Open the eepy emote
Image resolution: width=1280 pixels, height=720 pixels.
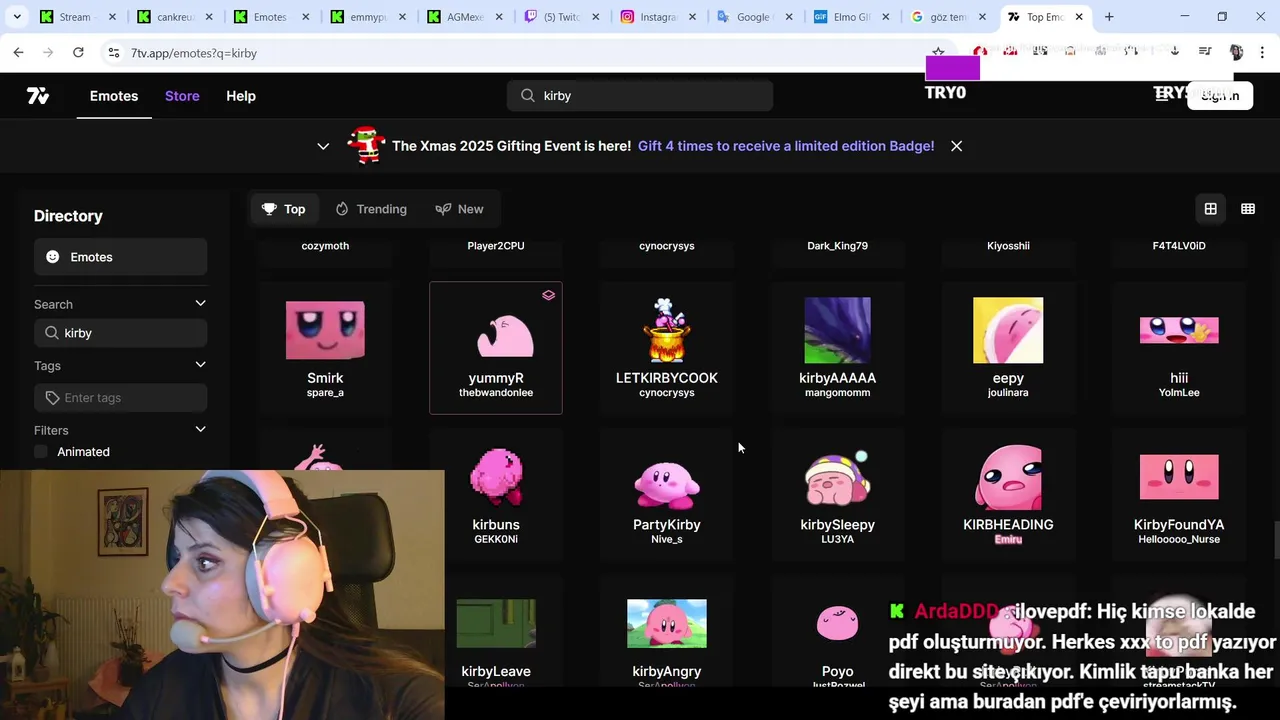point(1008,347)
